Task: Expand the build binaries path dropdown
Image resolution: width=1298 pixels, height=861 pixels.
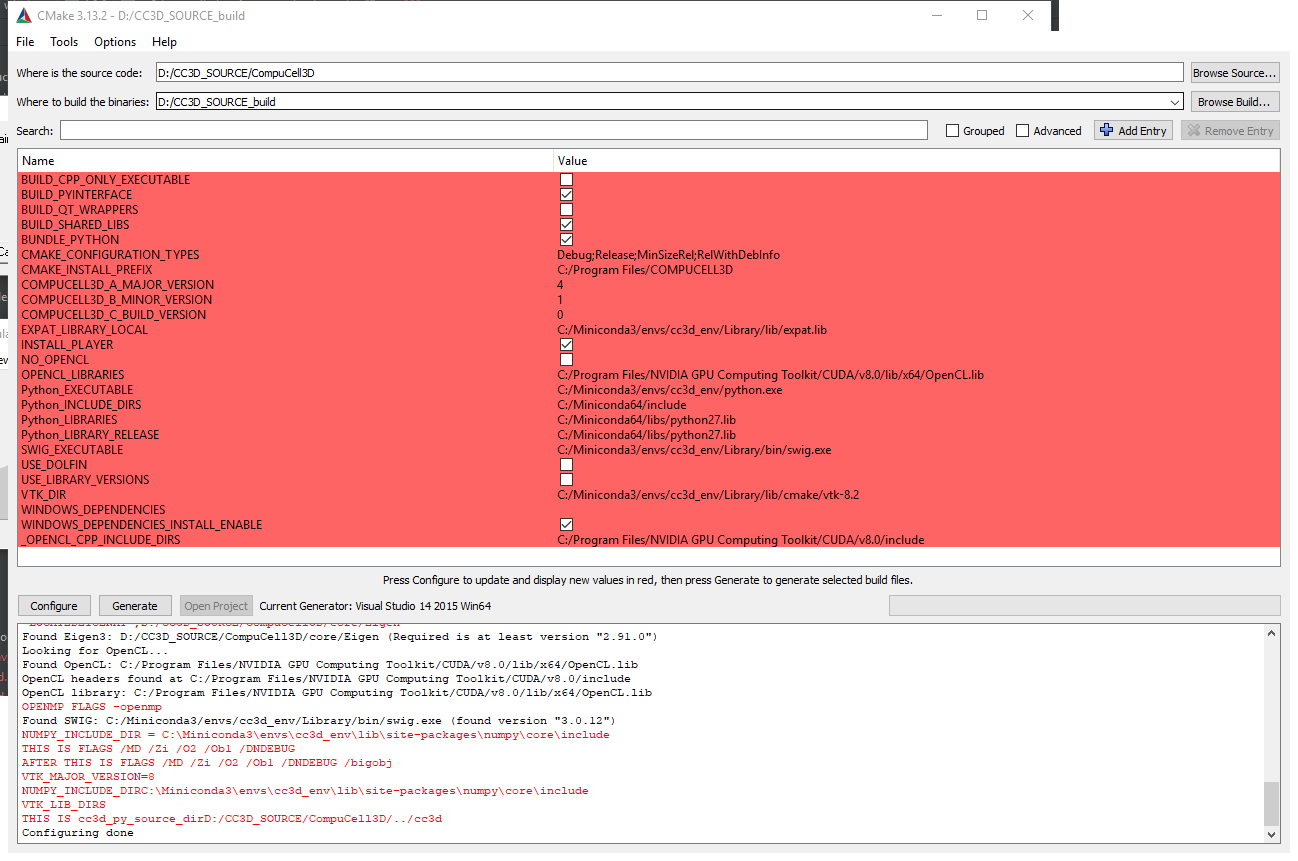Action: (x=1175, y=102)
